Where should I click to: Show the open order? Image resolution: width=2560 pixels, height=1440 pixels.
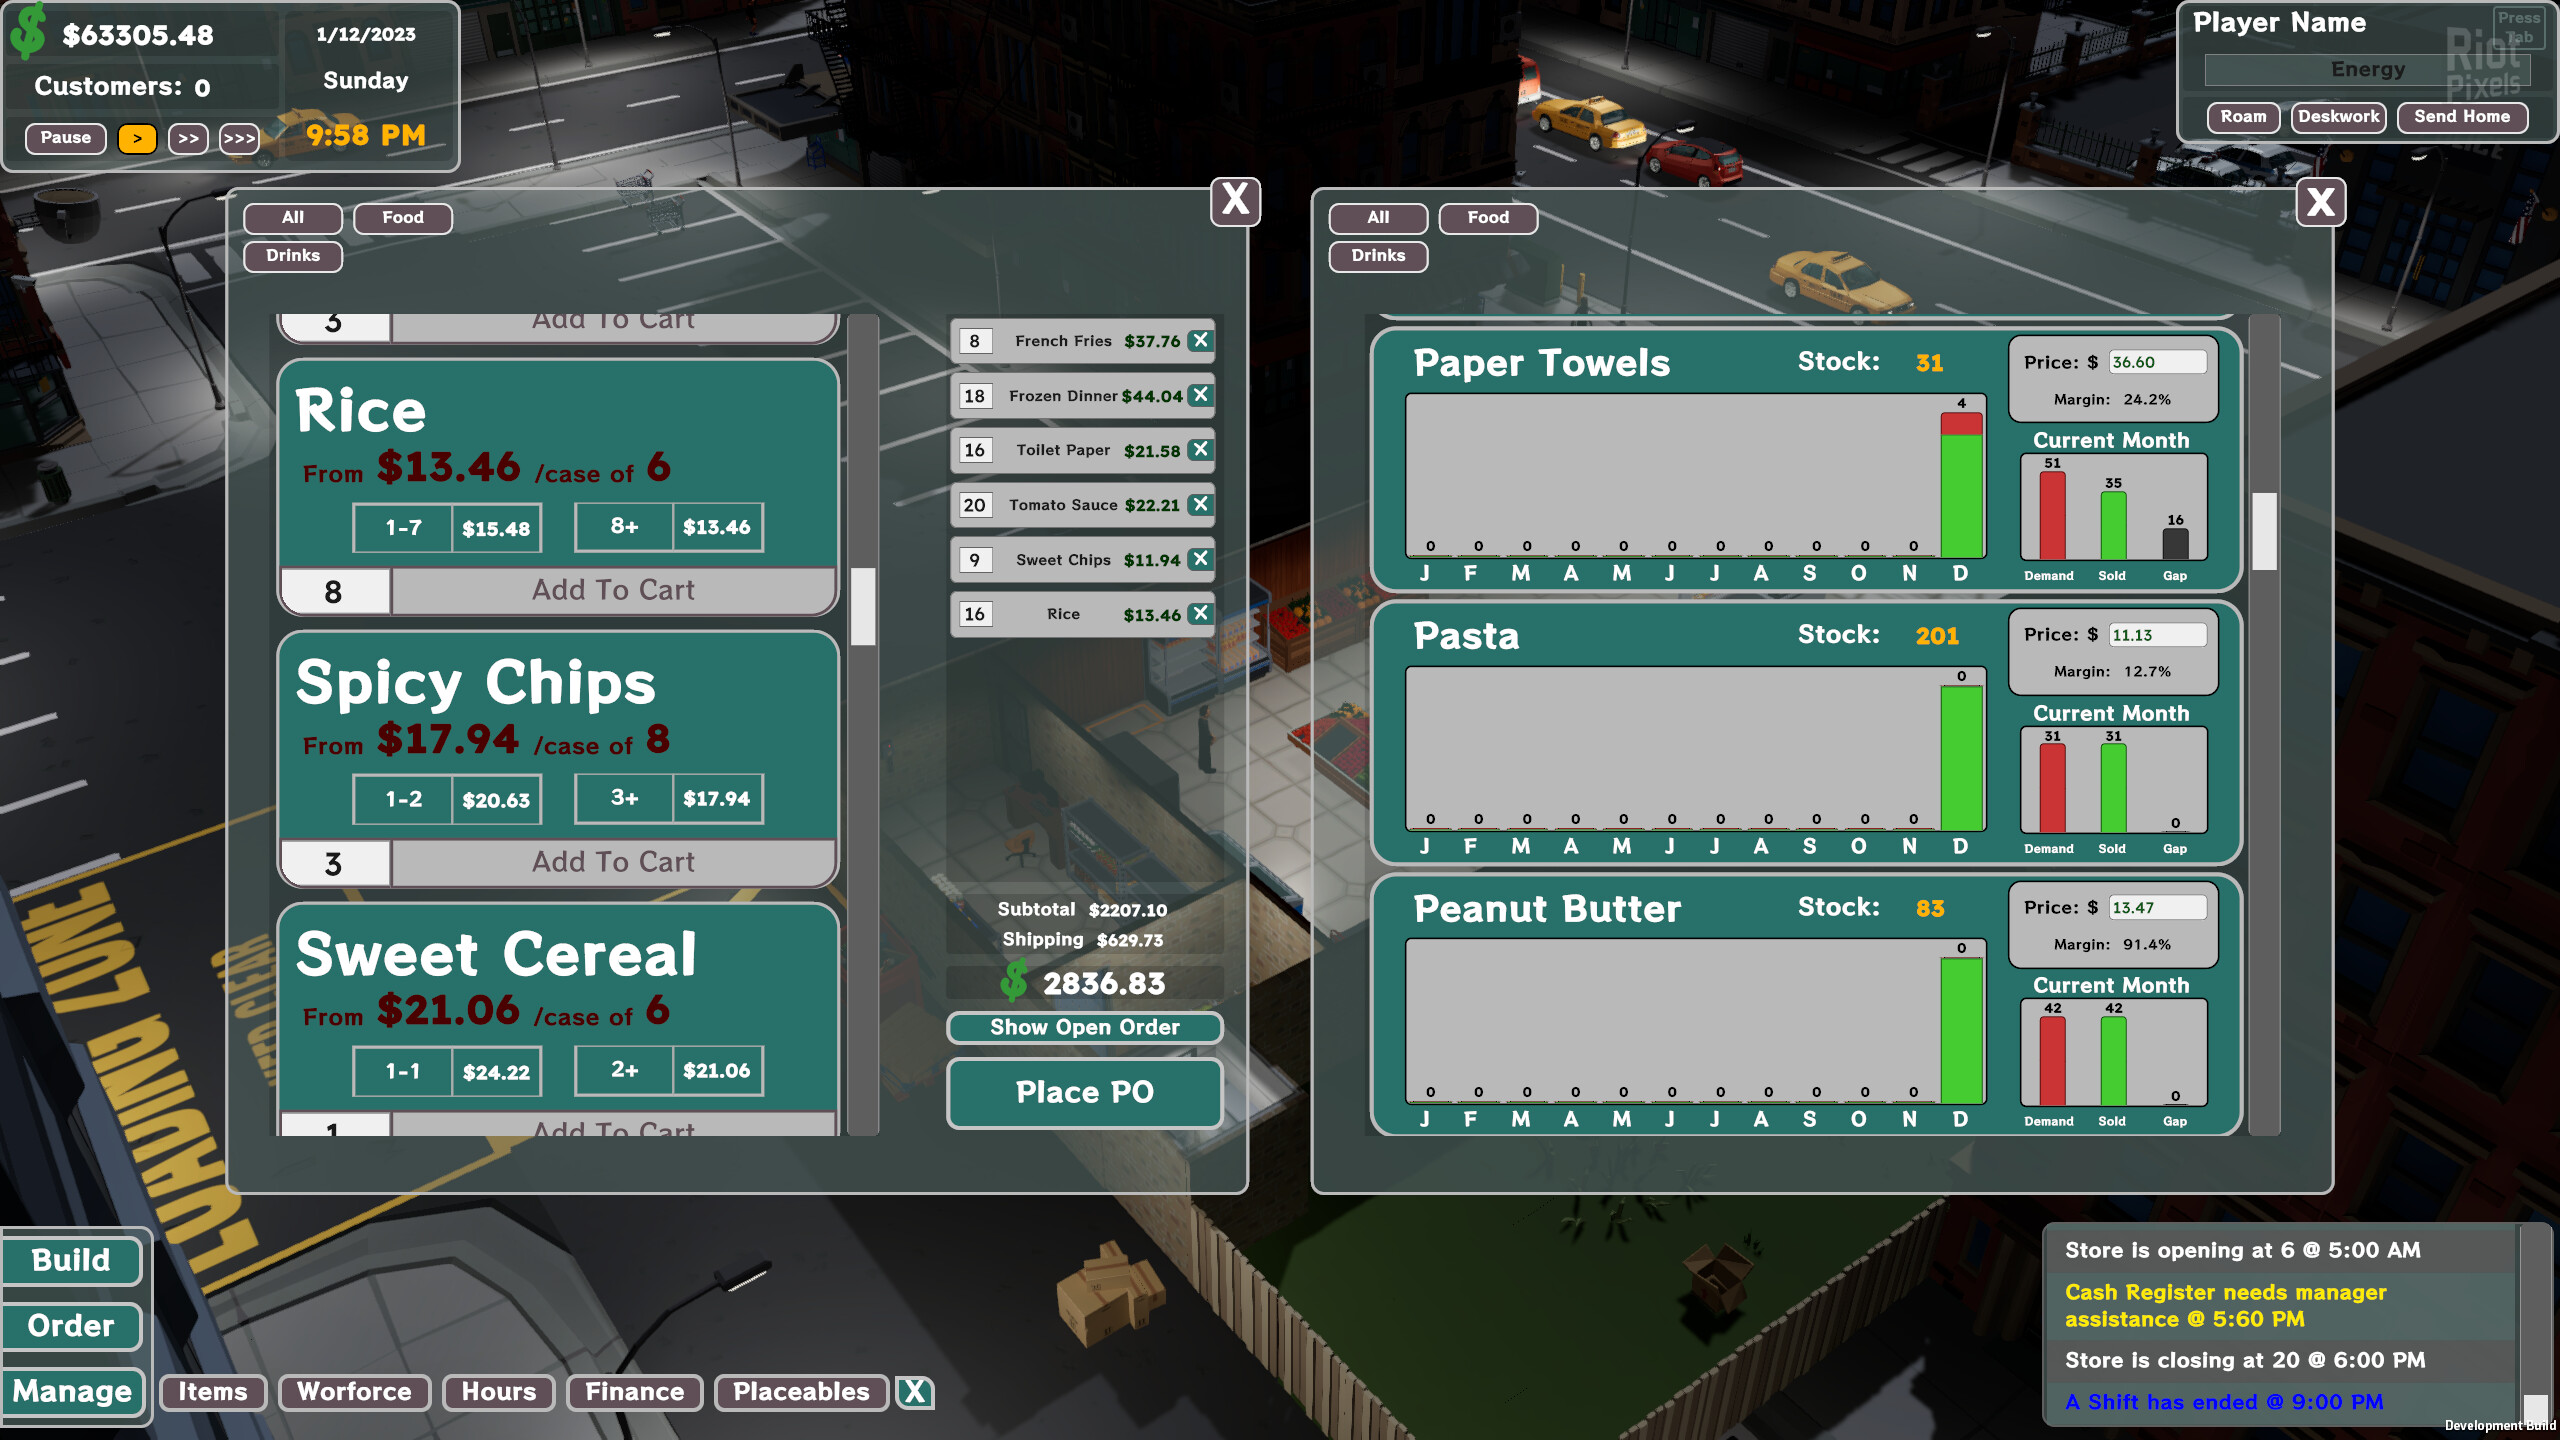pyautogui.click(x=1084, y=1027)
